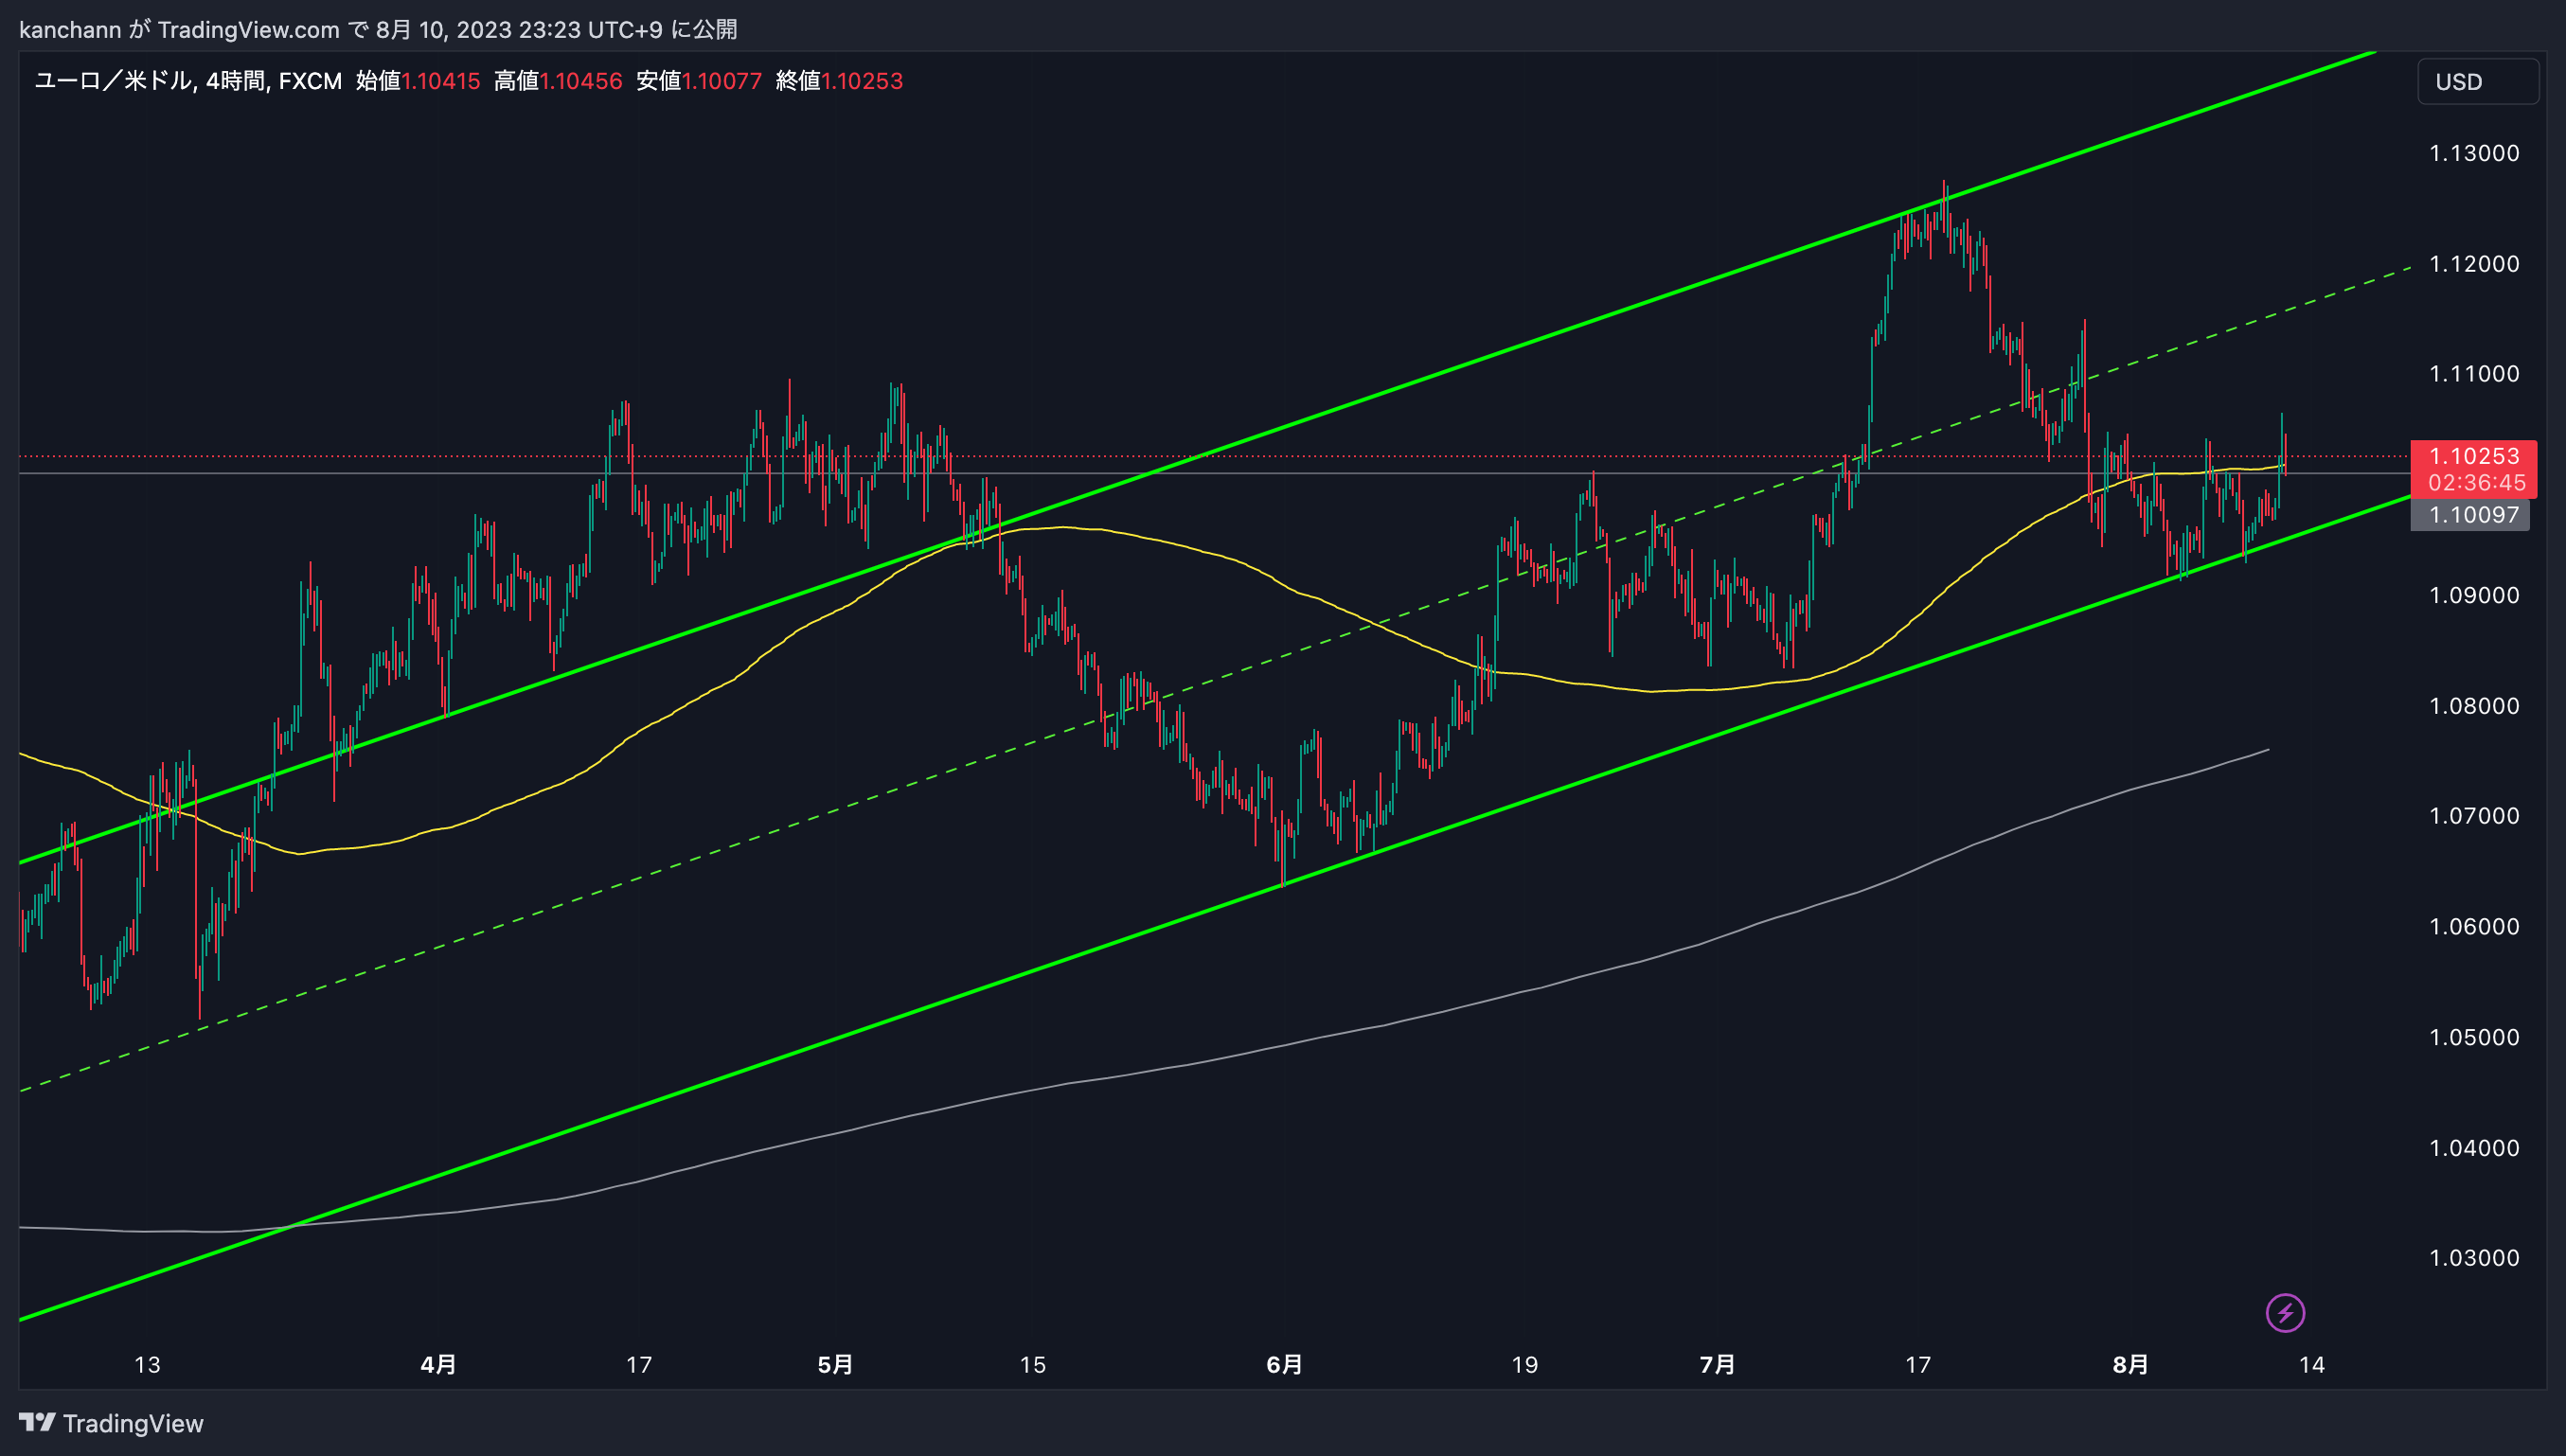This screenshot has width=2566, height=1456.
Task: Click the 1.07000 price axis label
Action: [x=2474, y=816]
